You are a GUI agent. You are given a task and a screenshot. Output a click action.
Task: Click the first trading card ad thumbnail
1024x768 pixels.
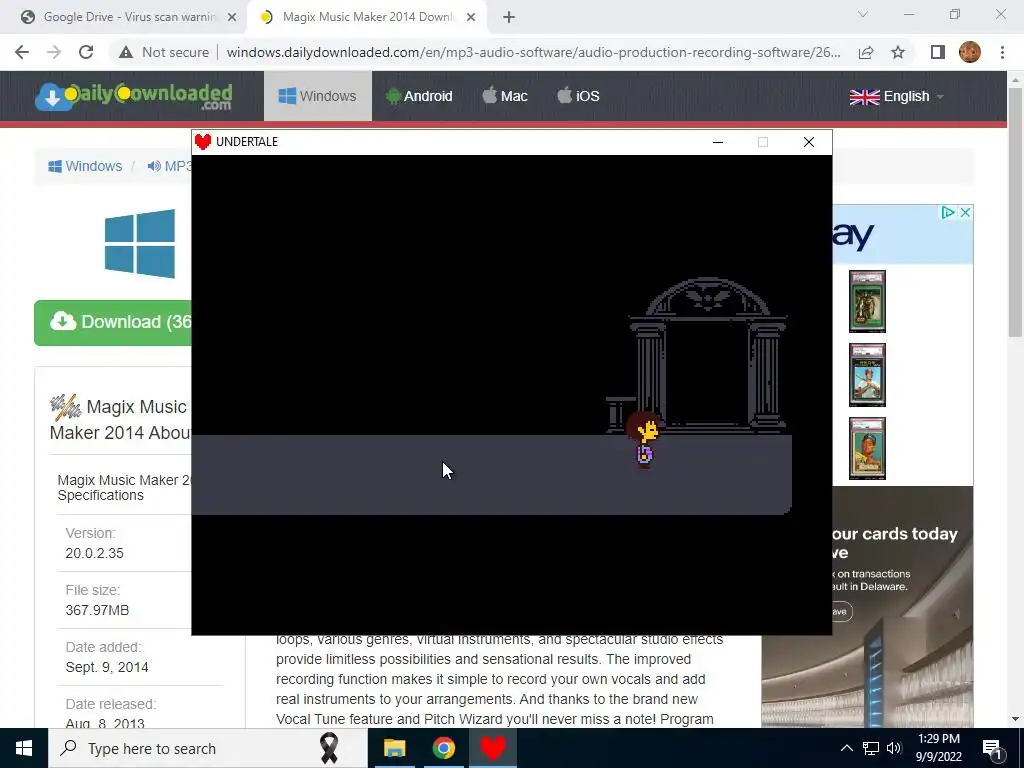coord(867,302)
